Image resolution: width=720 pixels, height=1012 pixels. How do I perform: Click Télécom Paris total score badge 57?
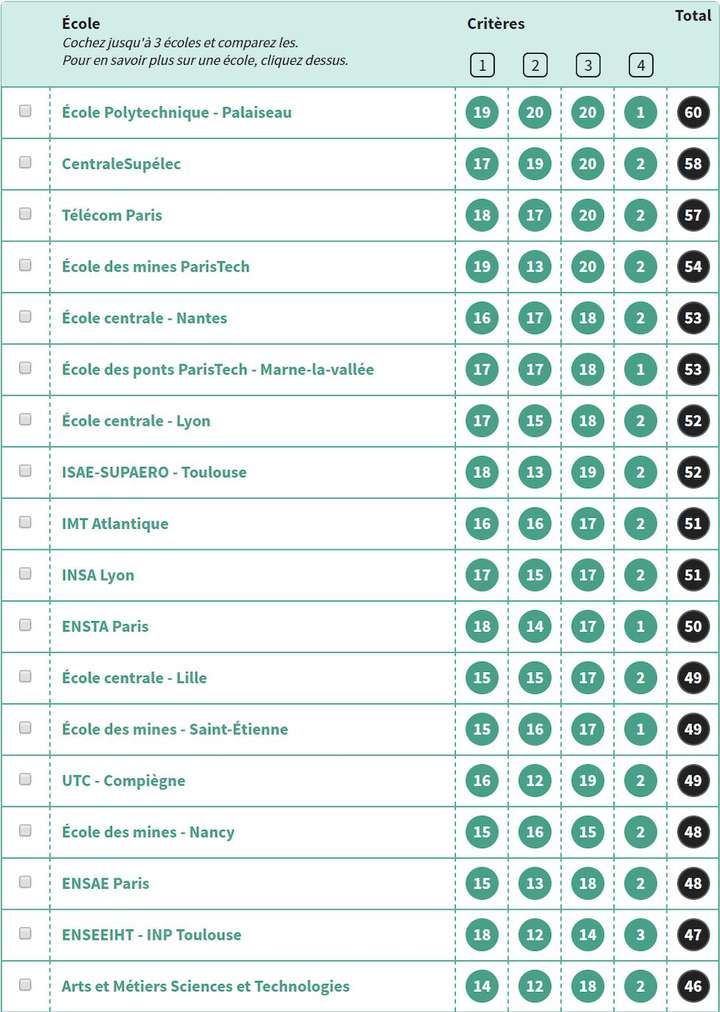[693, 215]
